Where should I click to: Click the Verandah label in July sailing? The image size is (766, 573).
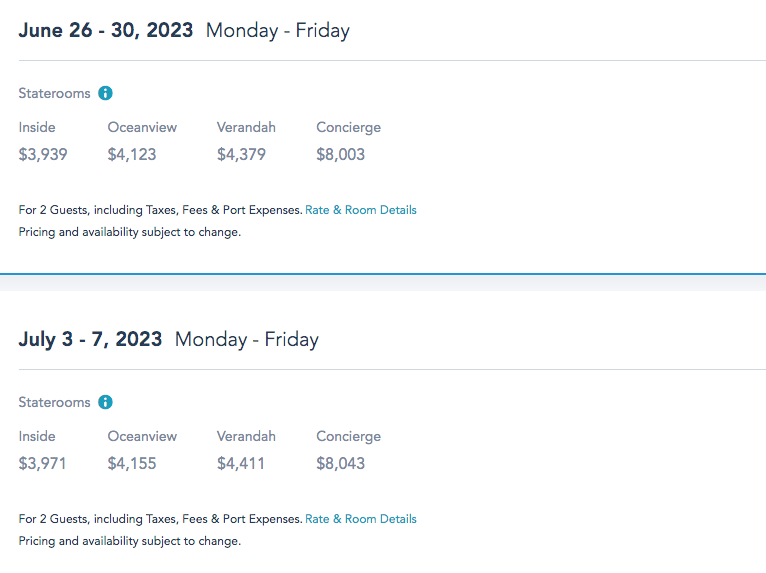246,436
